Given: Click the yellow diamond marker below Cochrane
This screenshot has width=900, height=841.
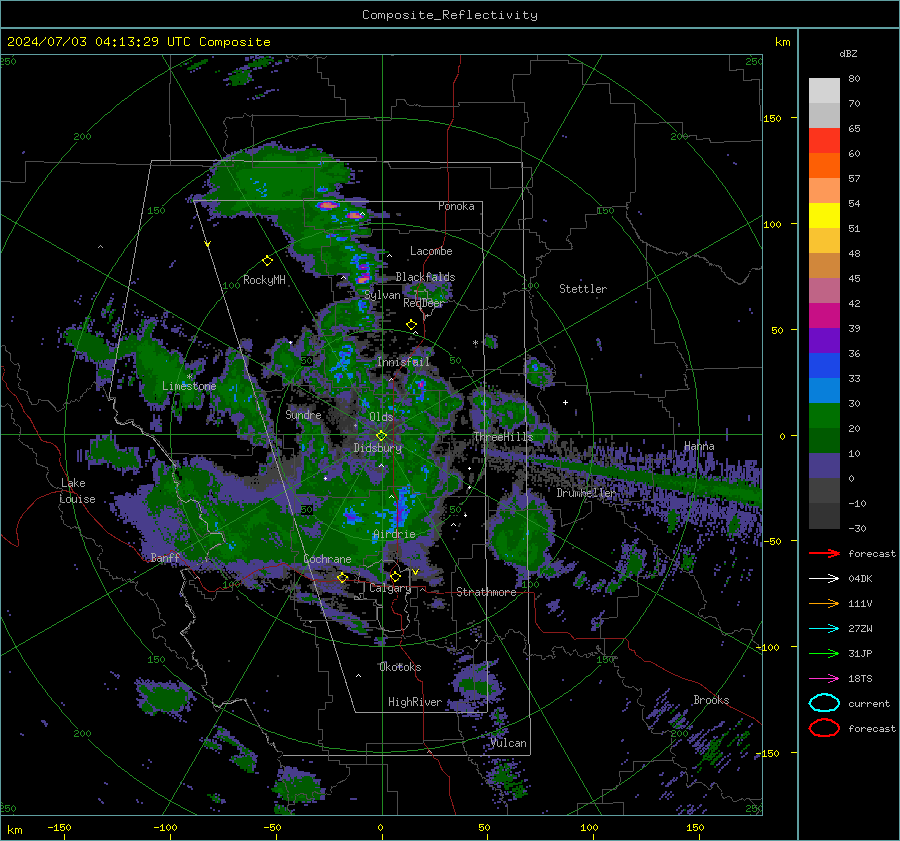Looking at the screenshot, I should point(343,577).
